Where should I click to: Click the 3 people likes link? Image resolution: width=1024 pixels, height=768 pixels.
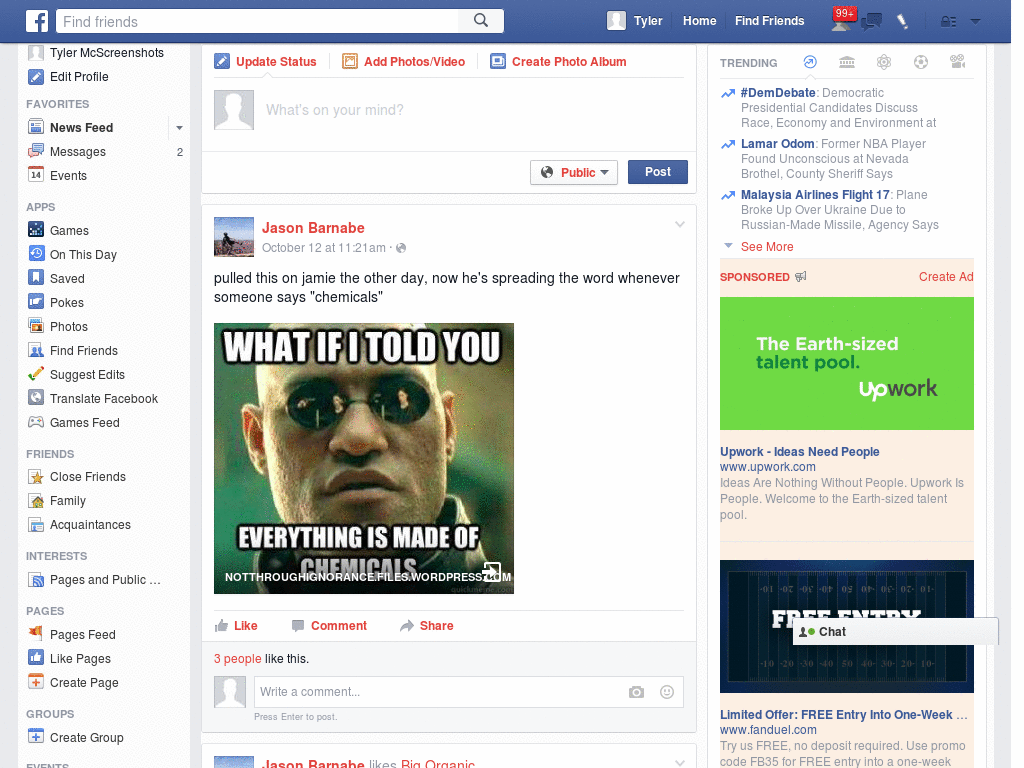click(238, 659)
